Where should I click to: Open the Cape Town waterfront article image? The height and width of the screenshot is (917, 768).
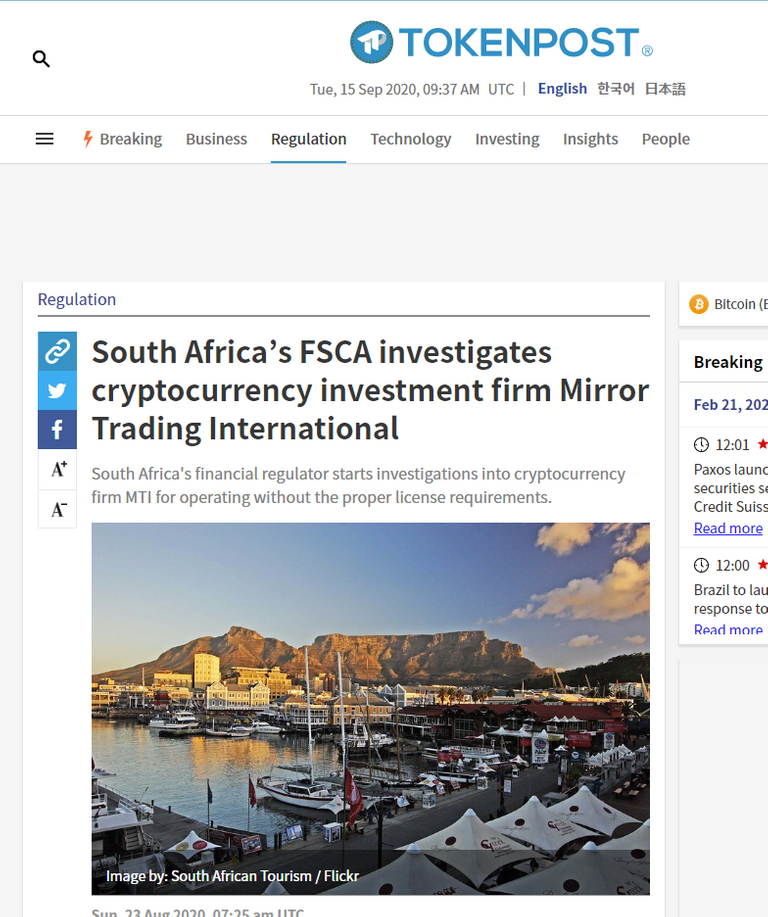click(x=370, y=709)
